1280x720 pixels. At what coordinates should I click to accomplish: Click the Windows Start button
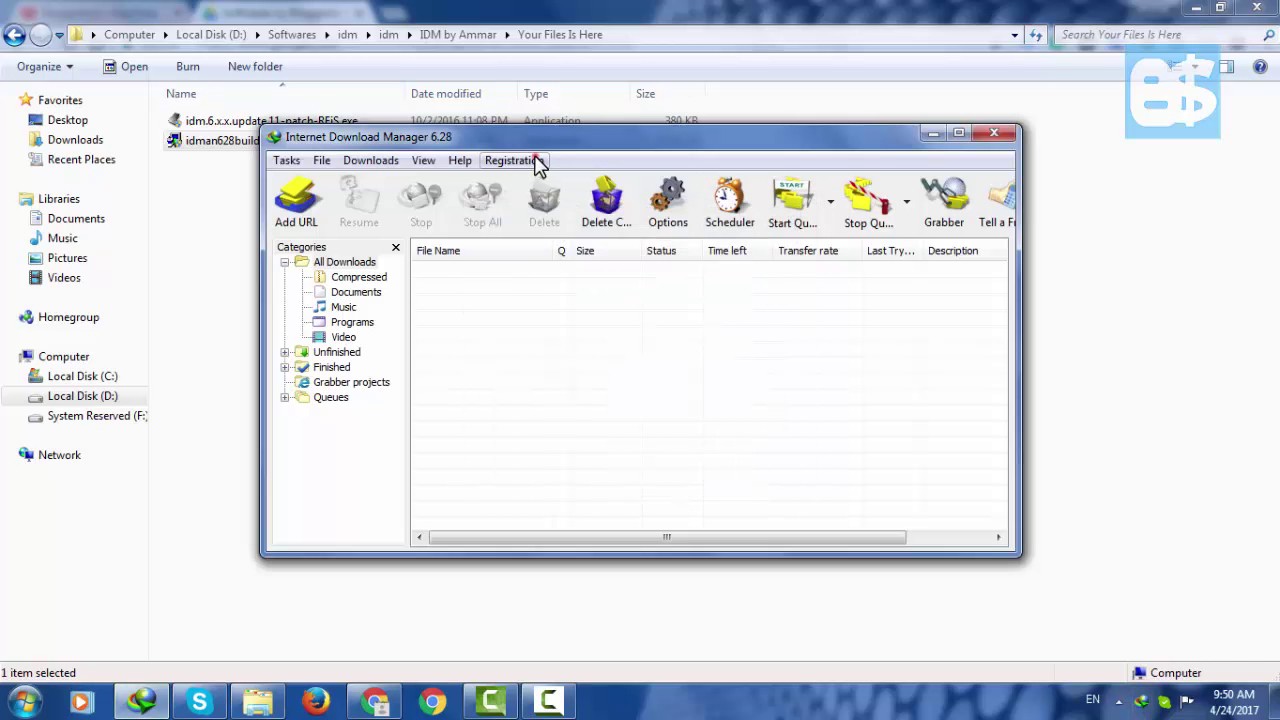click(x=25, y=701)
